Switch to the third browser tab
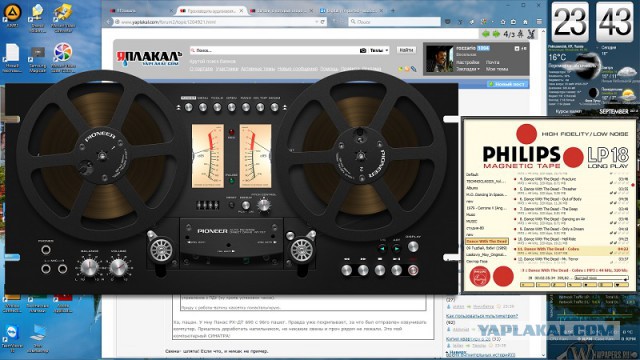 tap(281, 11)
